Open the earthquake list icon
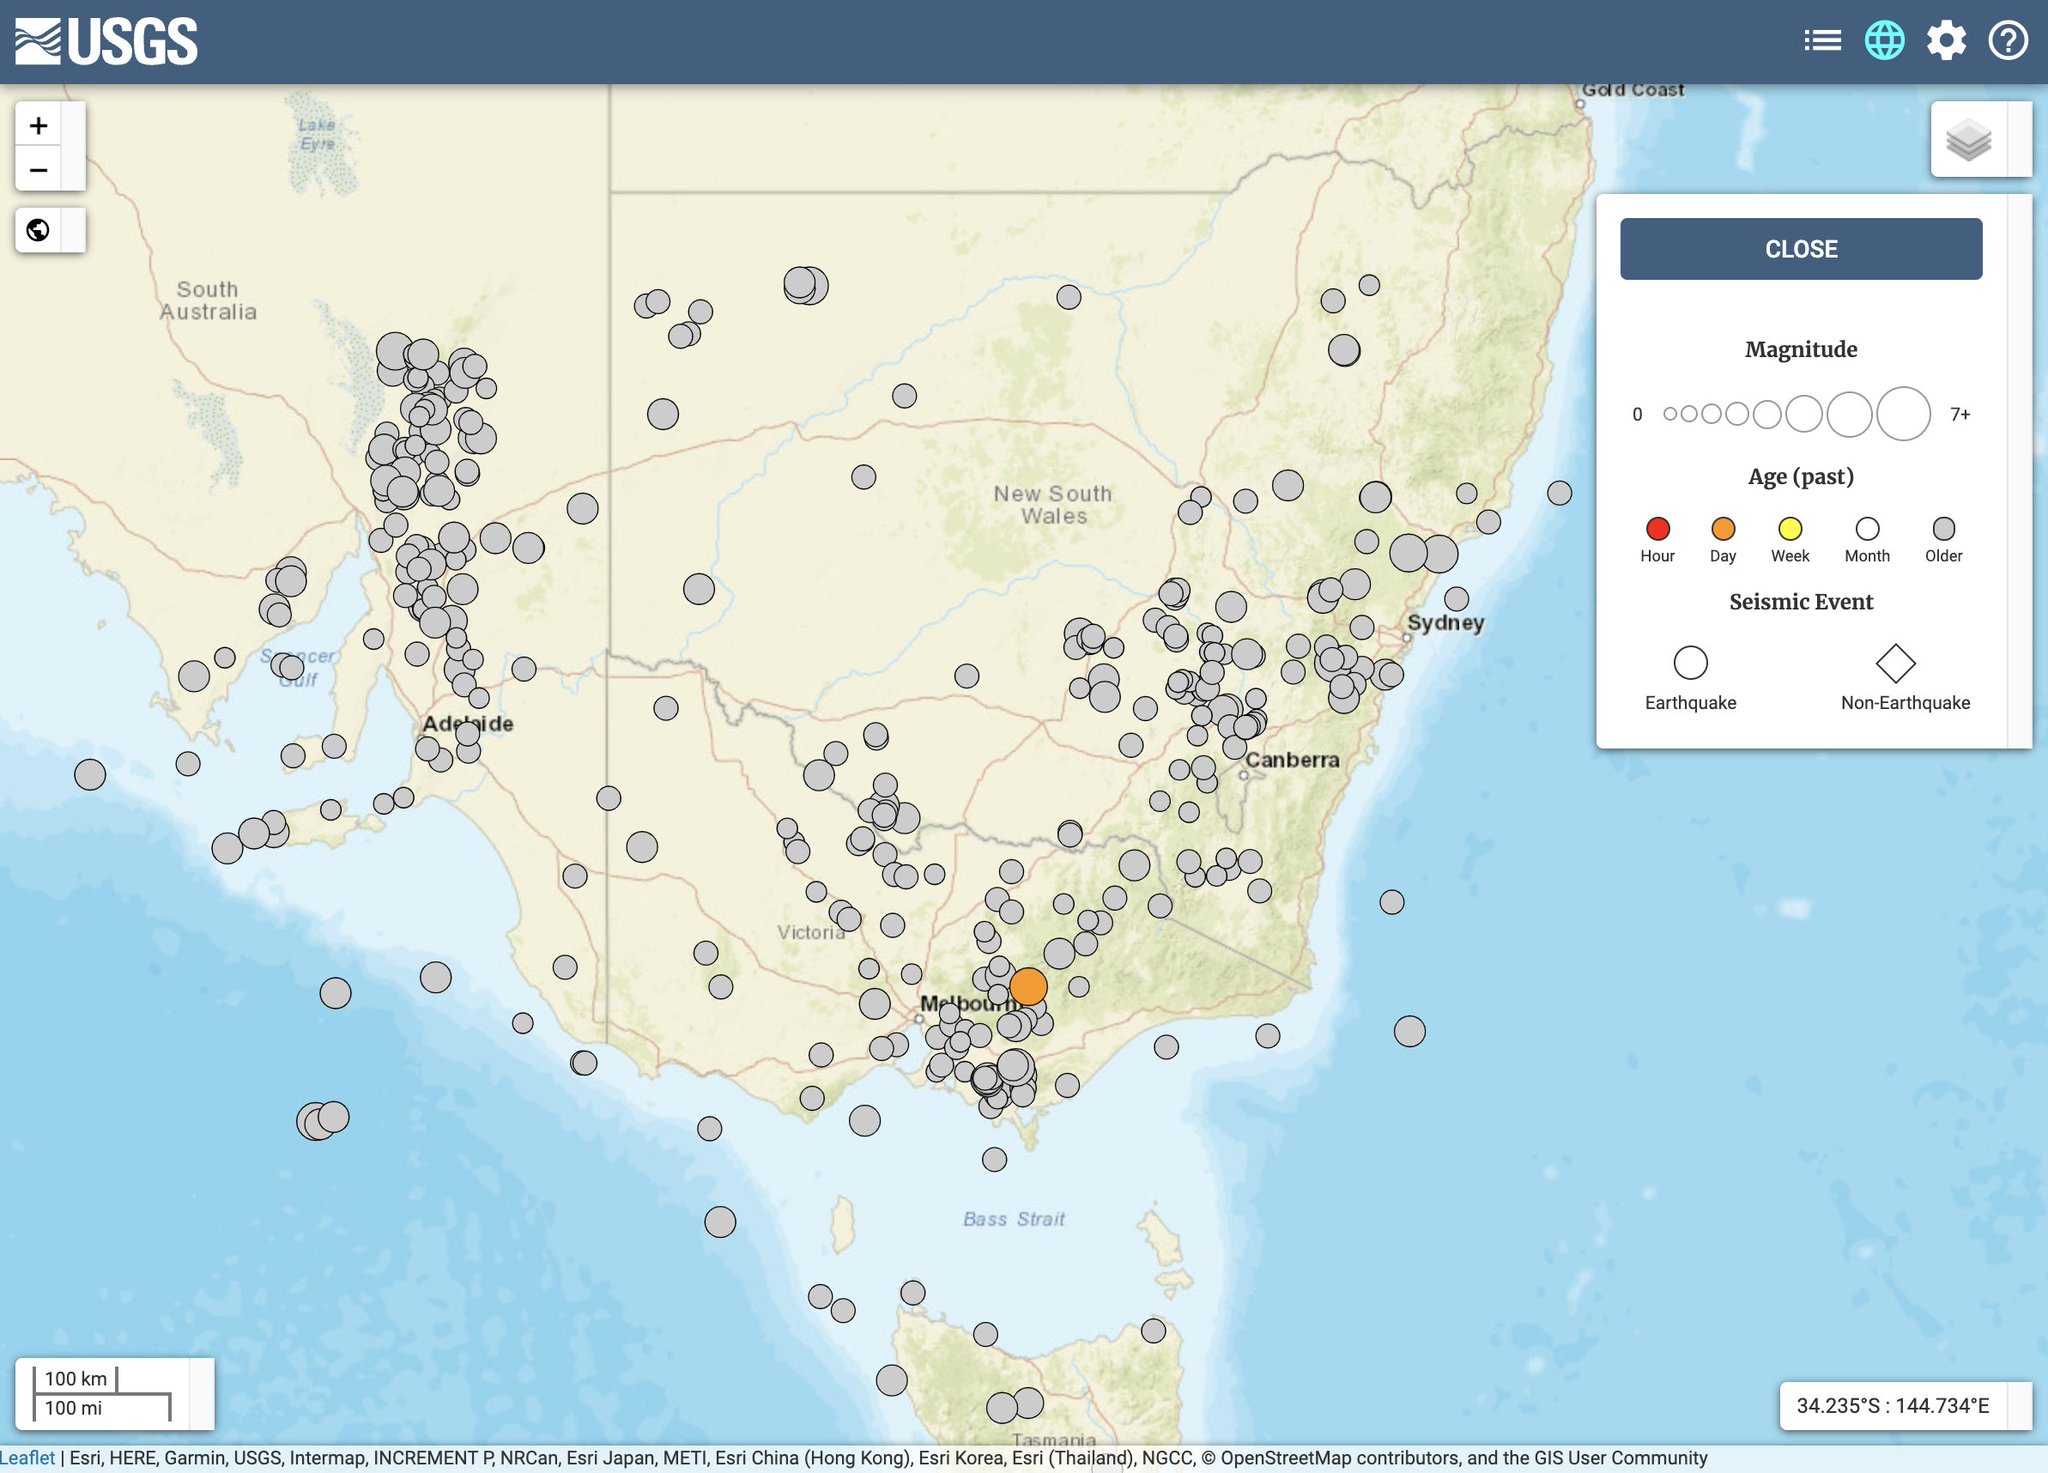Screen dimensions: 2048x1473 (x=1822, y=41)
